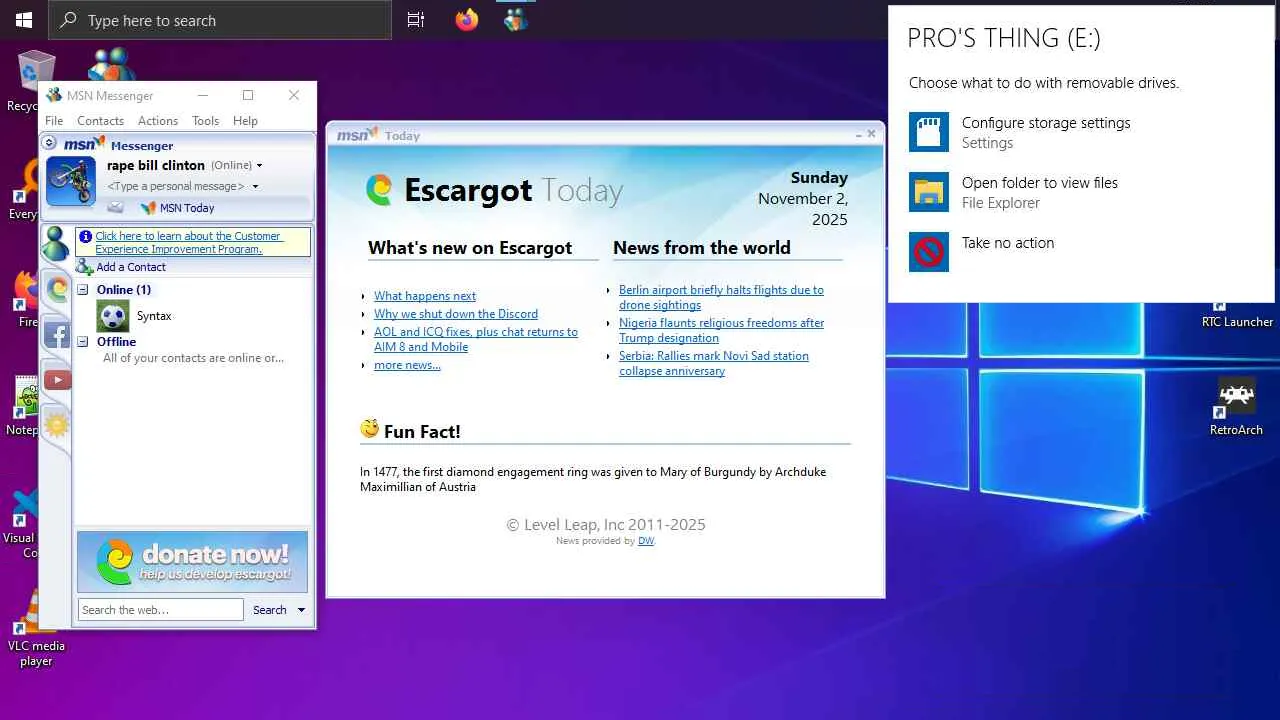Collapse the Offline contact group
This screenshot has width=1280, height=720.
coord(83,342)
